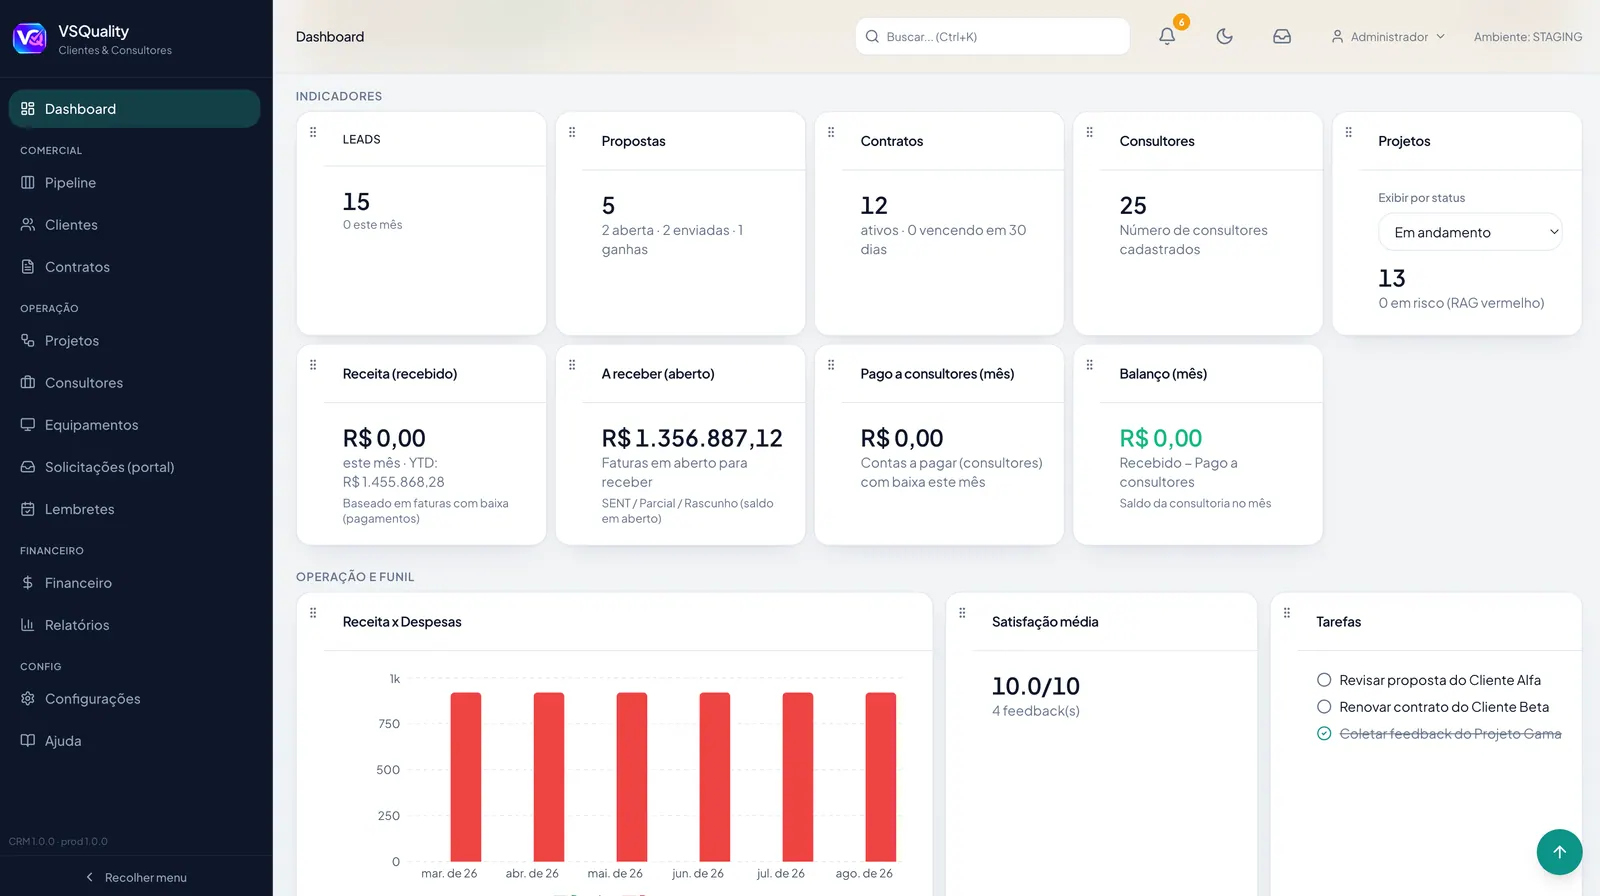Viewport: 1600px width, 896px height.
Task: Click the R$ 1.356.887,12 receivable value
Action: pyautogui.click(x=692, y=438)
